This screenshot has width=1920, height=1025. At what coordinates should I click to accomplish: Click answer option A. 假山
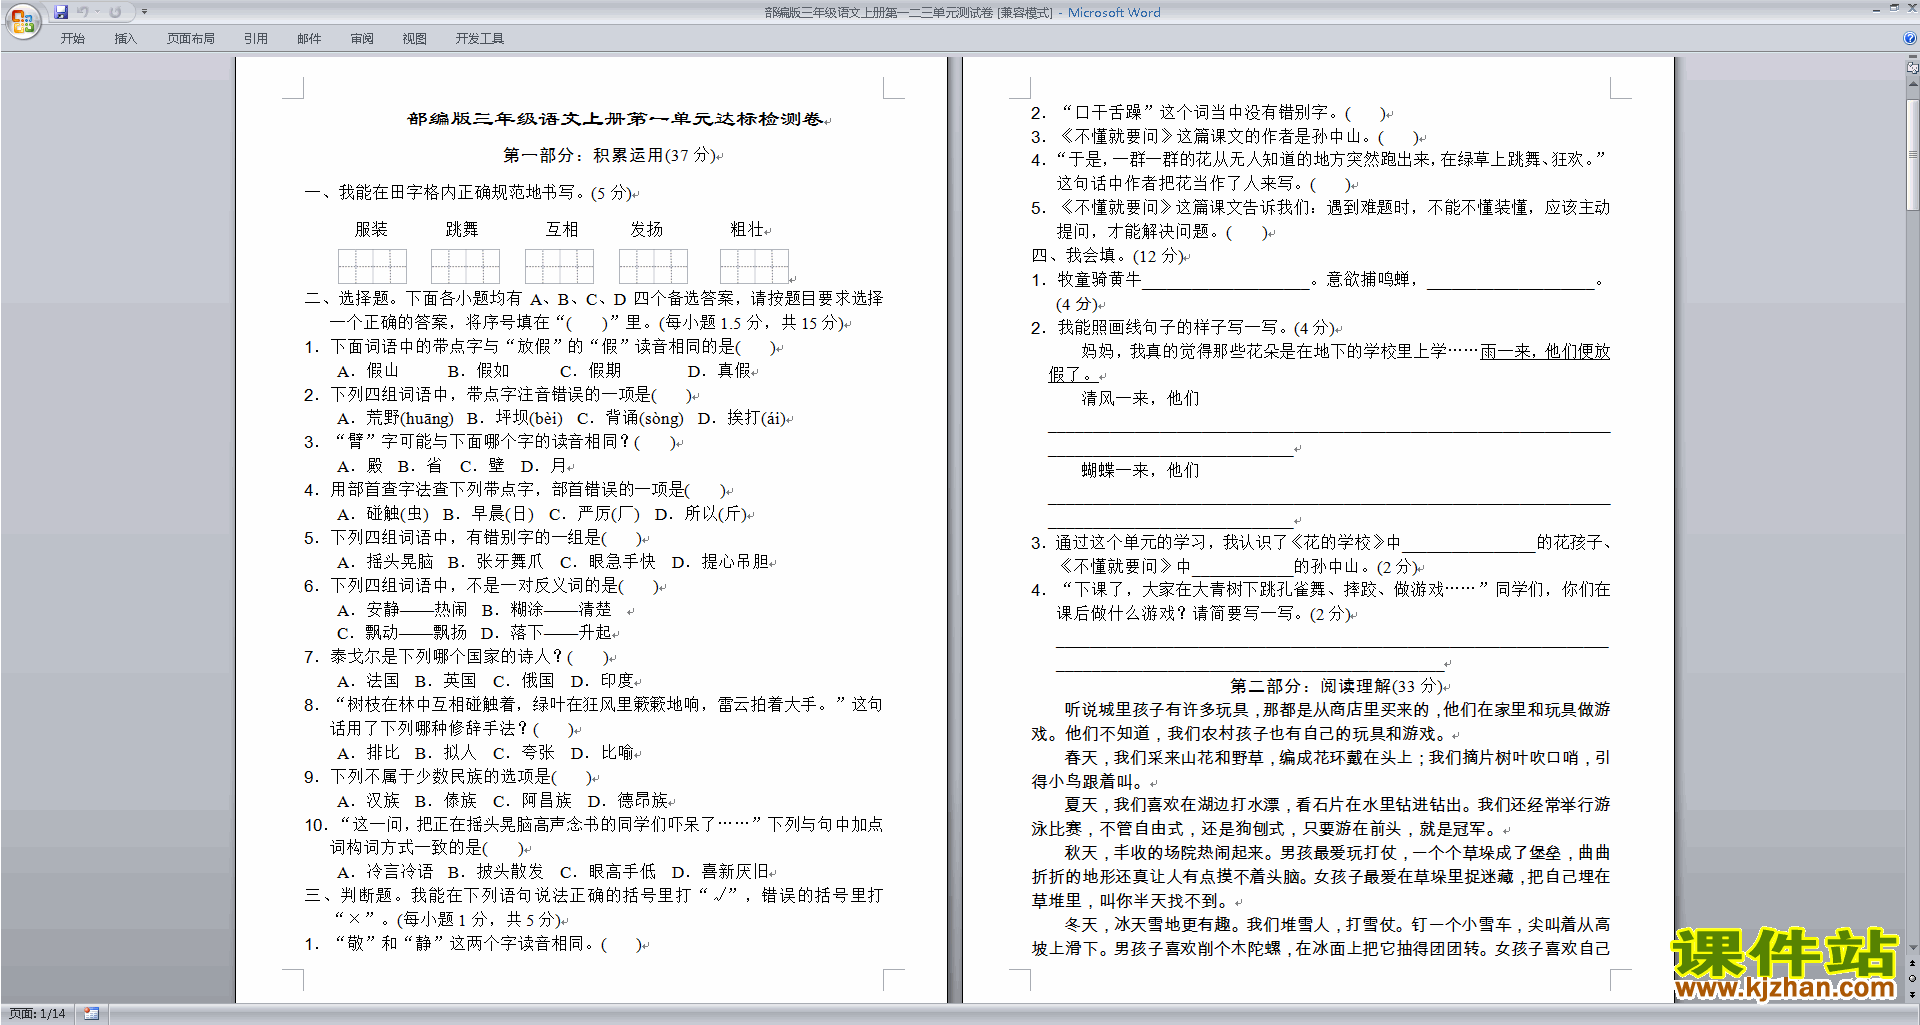368,371
